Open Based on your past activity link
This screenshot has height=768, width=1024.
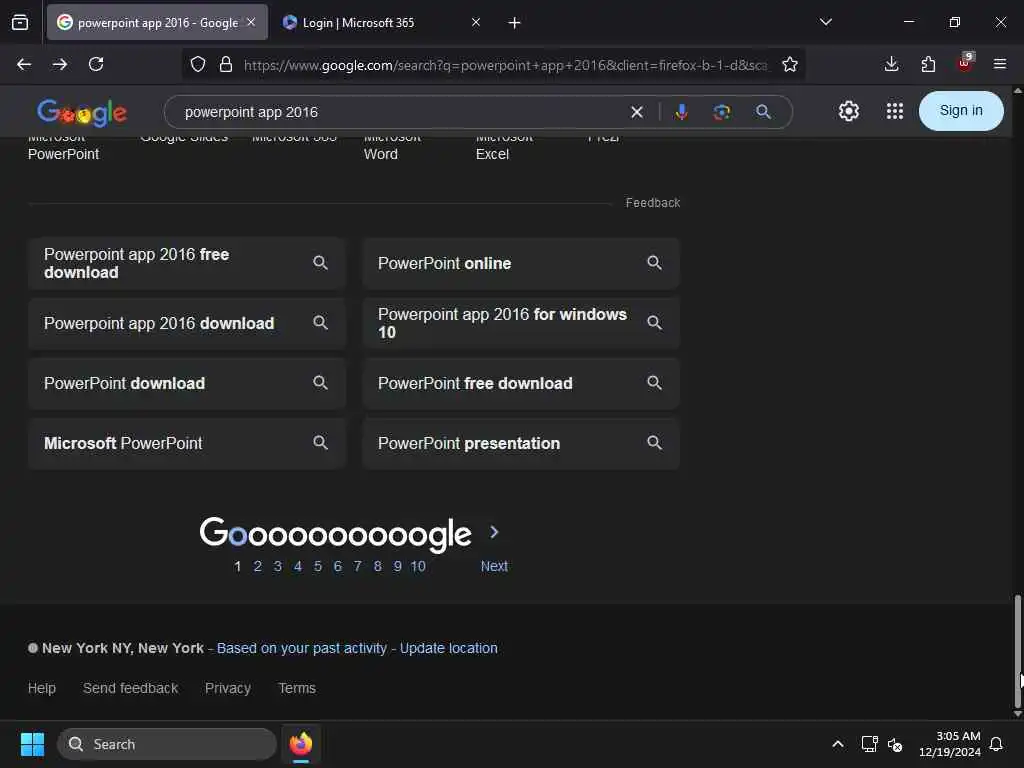(x=302, y=648)
